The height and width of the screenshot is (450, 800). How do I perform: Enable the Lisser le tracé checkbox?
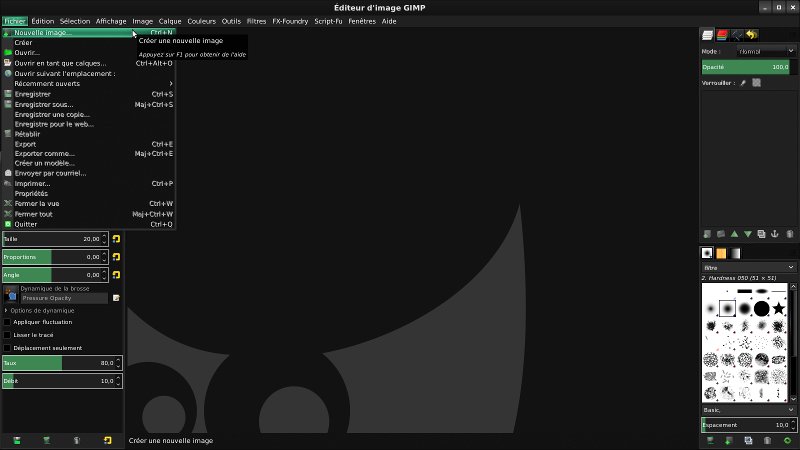[x=7, y=335]
